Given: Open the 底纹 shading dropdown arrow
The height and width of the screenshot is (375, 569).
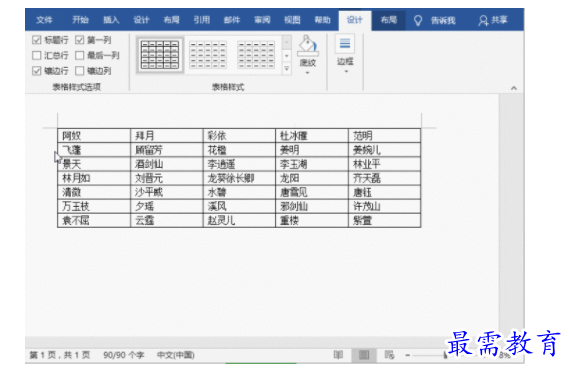Looking at the screenshot, I should click(x=308, y=73).
